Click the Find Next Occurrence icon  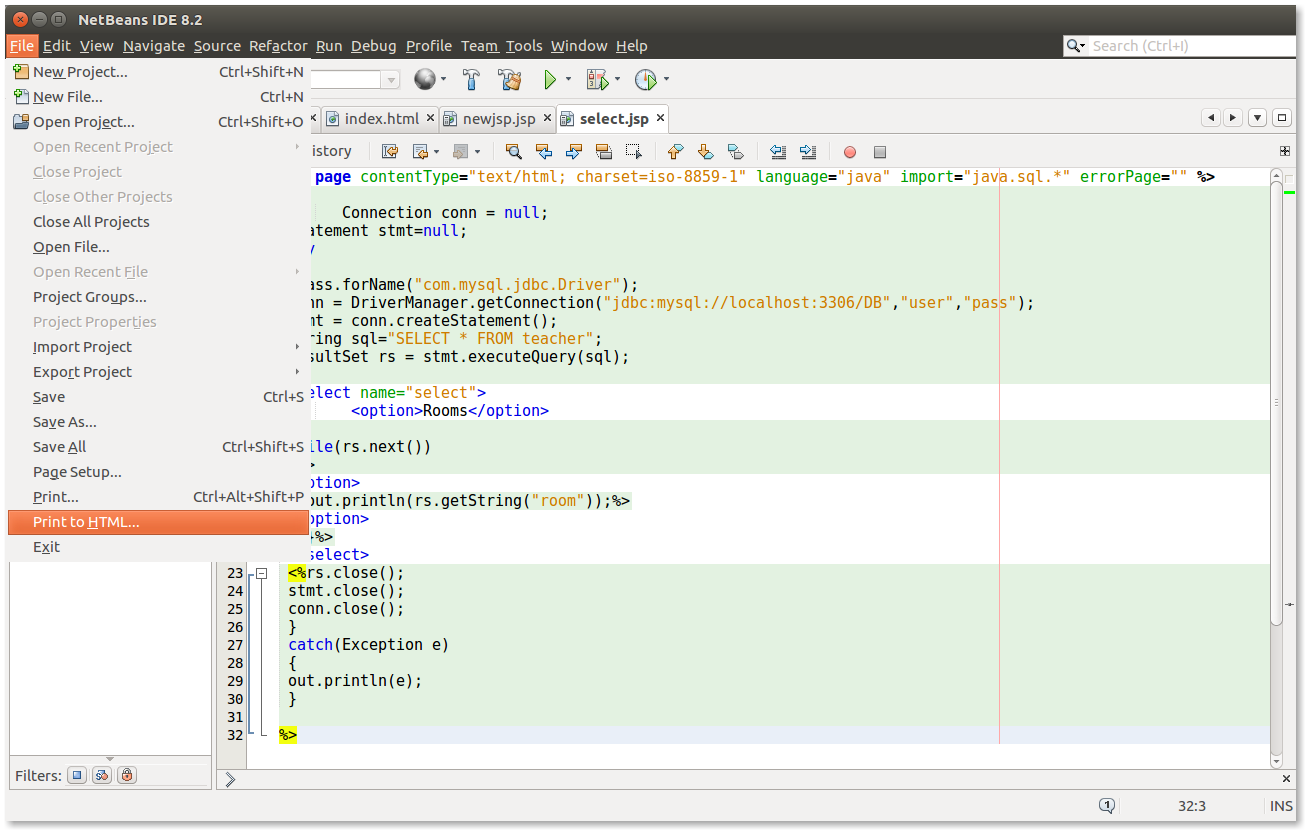pyautogui.click(x=573, y=152)
